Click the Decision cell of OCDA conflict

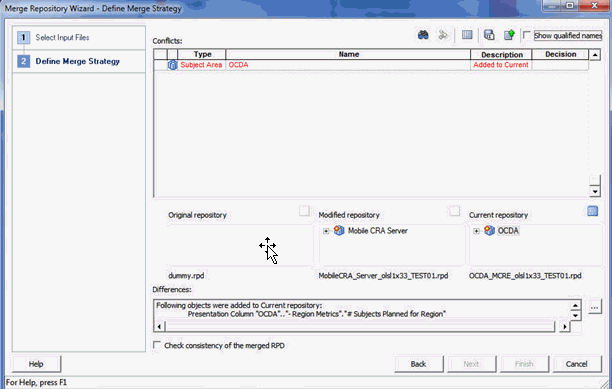point(560,65)
